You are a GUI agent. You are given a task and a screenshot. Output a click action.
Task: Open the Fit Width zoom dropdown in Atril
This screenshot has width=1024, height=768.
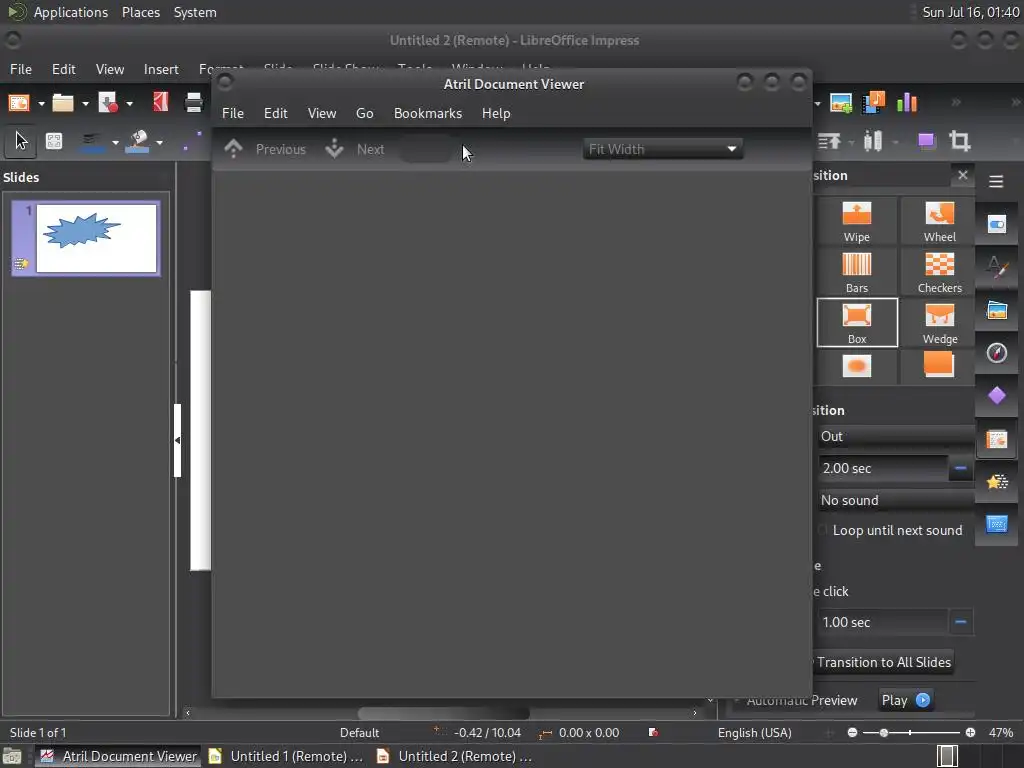pos(662,149)
